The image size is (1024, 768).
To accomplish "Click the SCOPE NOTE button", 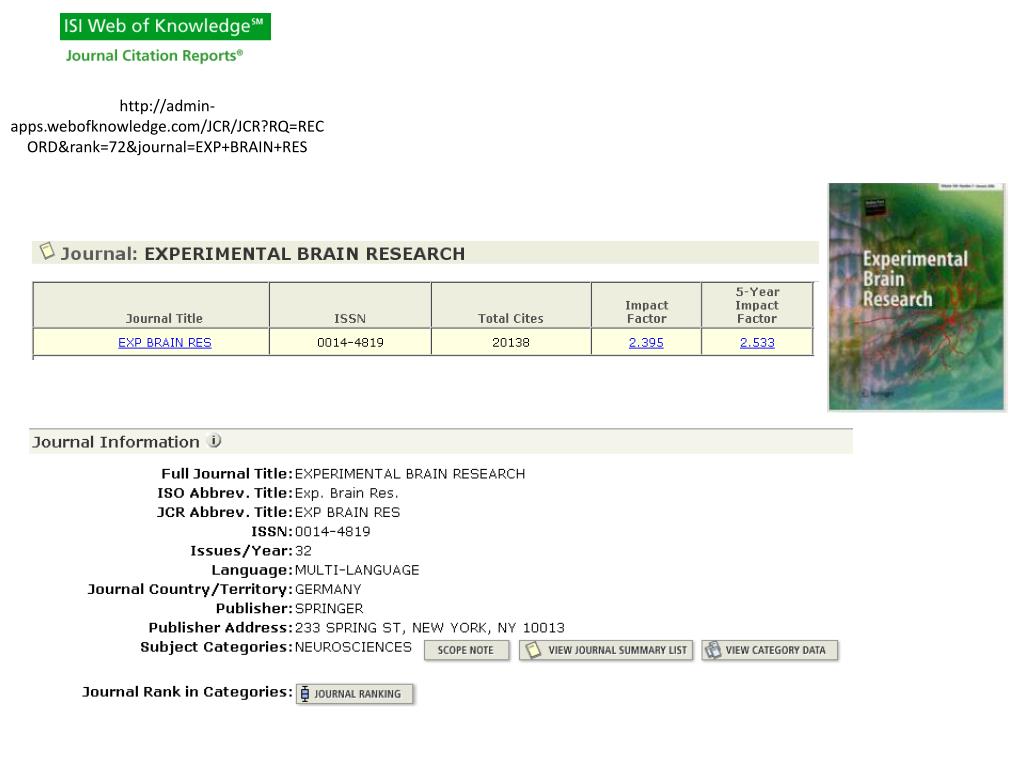I will (466, 650).
